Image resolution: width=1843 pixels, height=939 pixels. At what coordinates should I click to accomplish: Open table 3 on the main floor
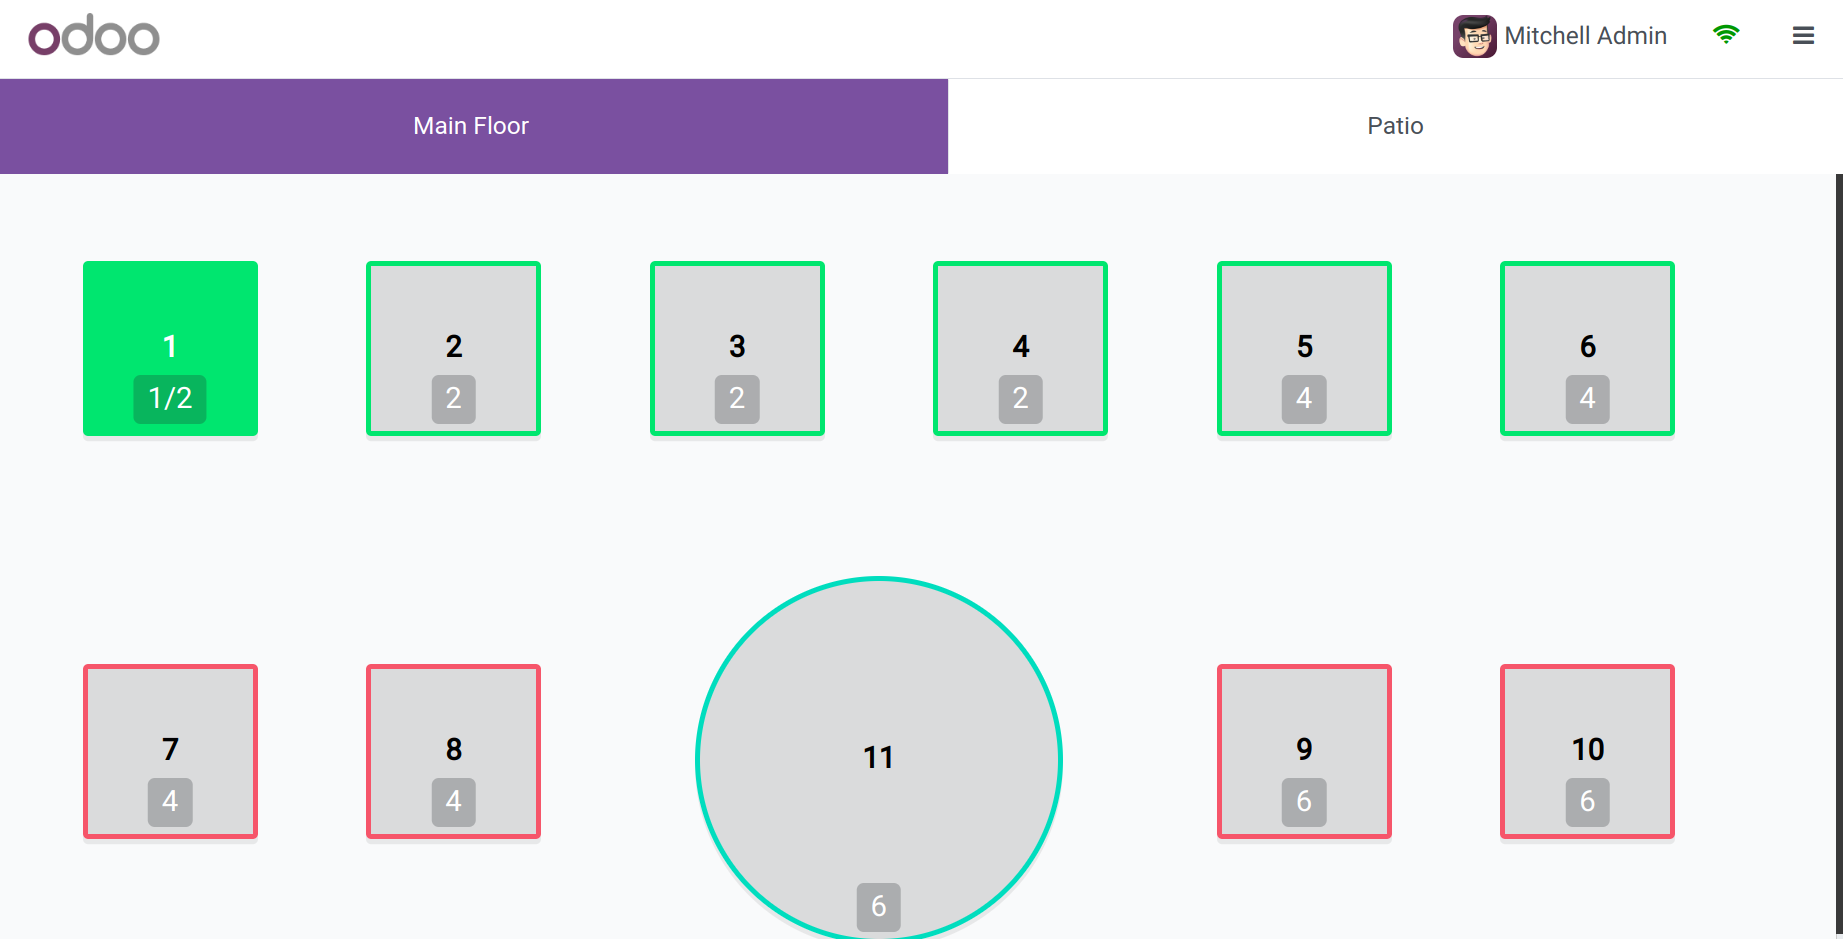coord(737,348)
